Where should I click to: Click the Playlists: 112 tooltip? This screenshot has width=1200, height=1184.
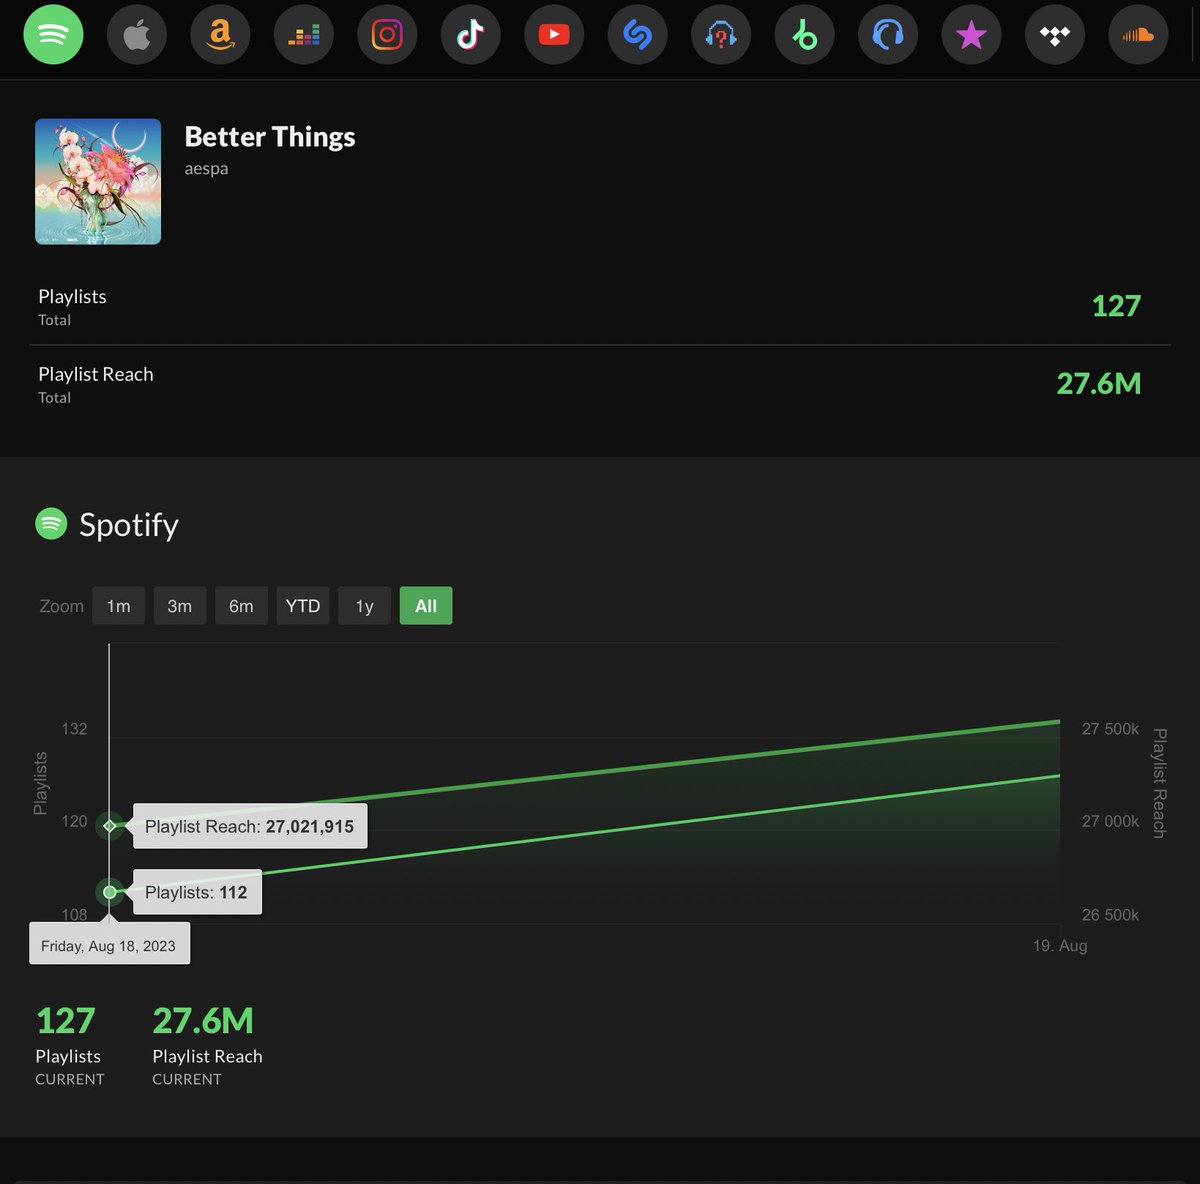[x=196, y=892]
